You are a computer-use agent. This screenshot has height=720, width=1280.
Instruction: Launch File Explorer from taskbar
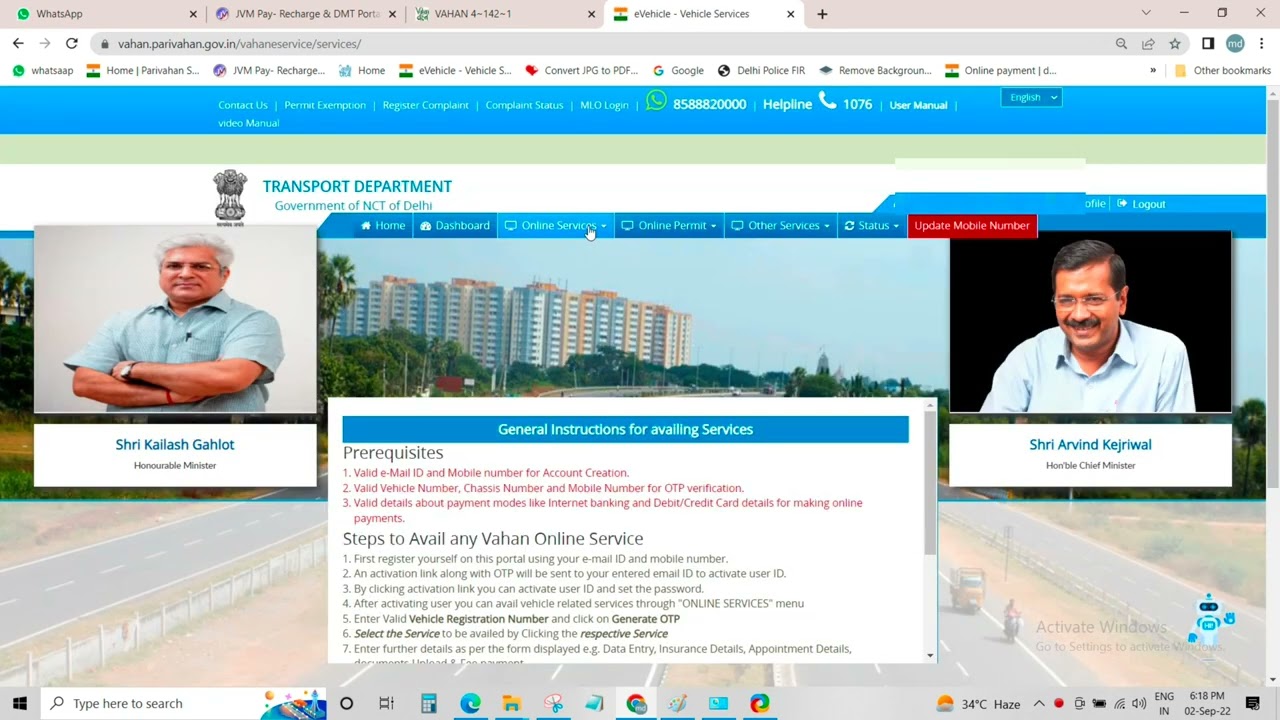click(x=511, y=703)
